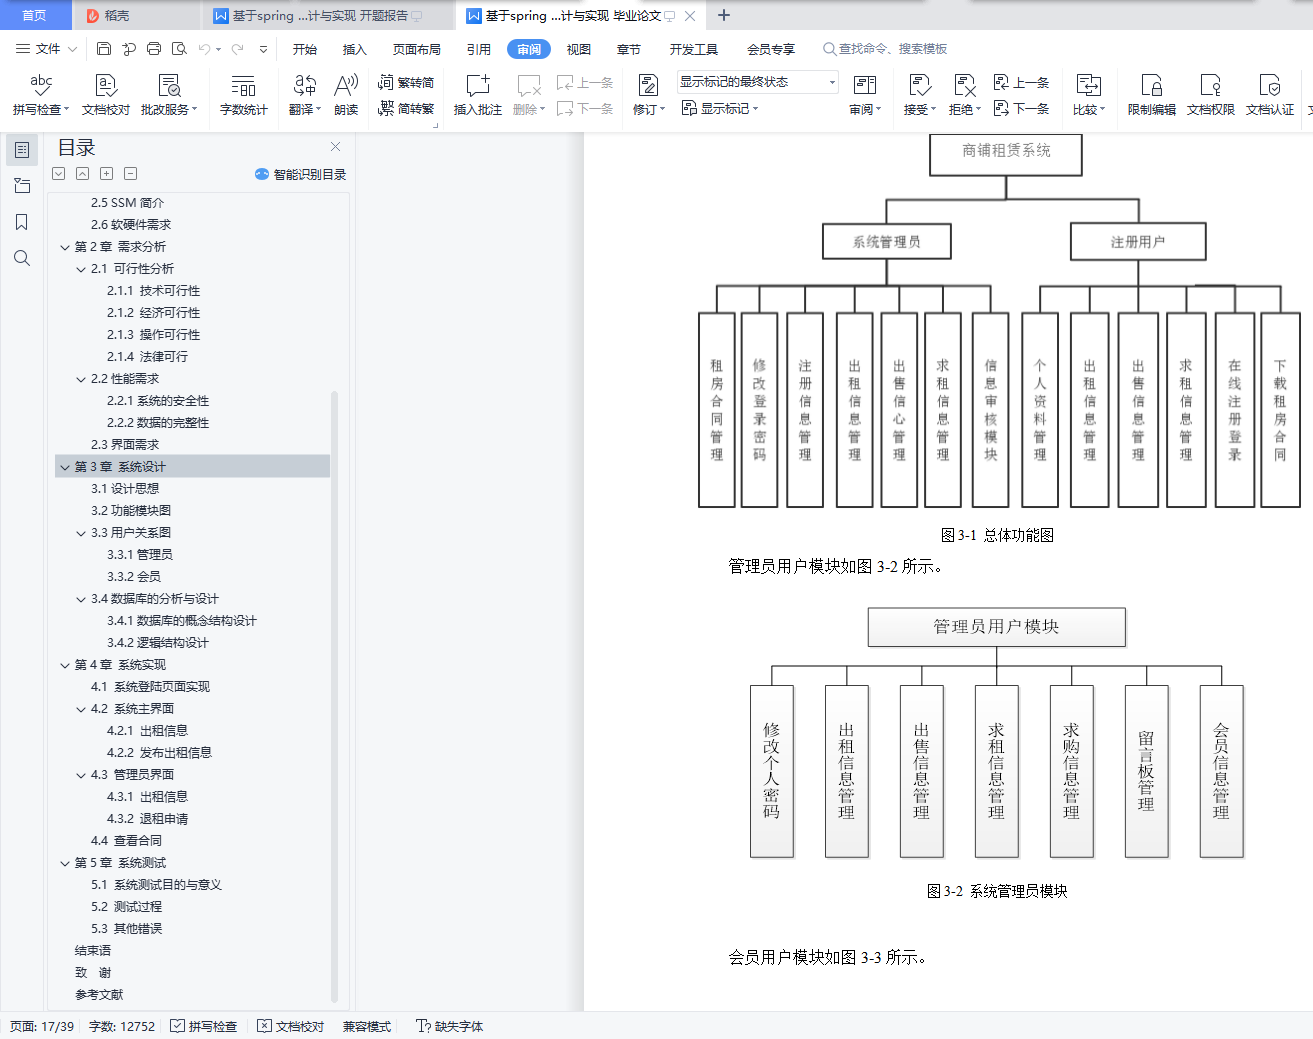Screen dimensions: 1313x1039
Task: Add a new tab with the plus button
Action: [x=724, y=15]
